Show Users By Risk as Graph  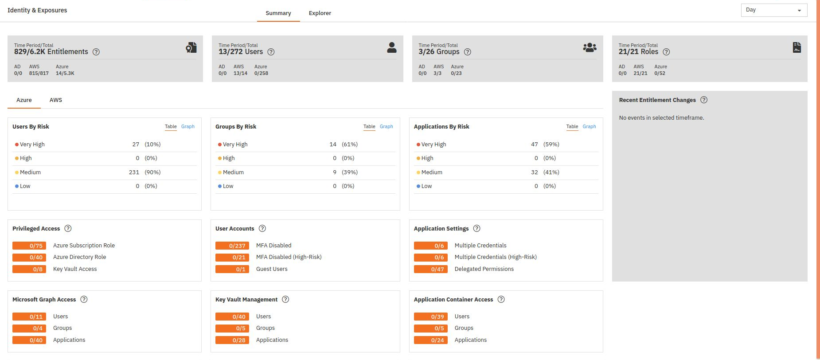tap(188, 127)
